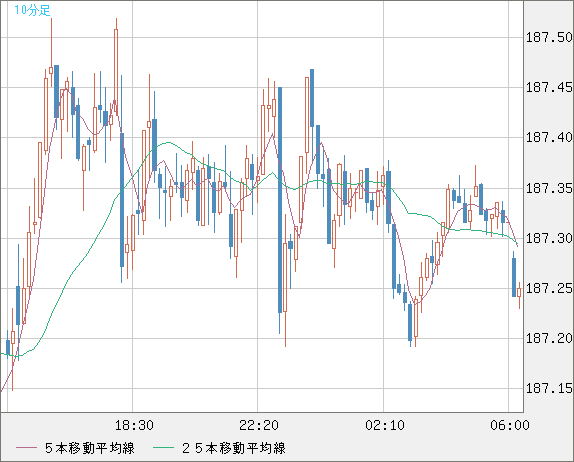Click the 25本移動平均線 legend text
The image size is (574, 462).
(x=234, y=448)
